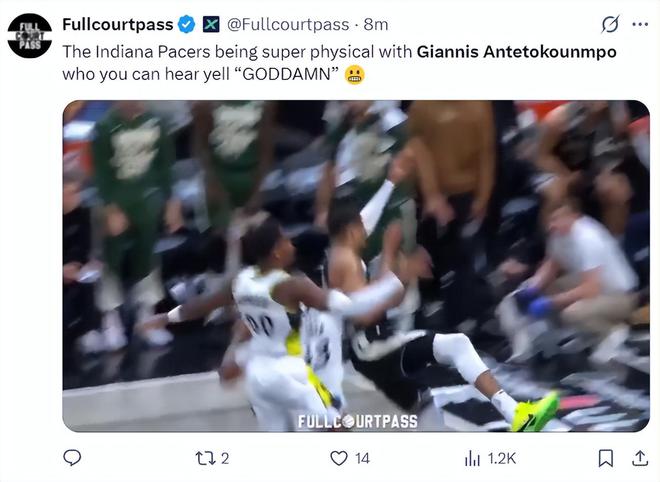The image size is (660, 482).
Task: Click the blue verified checkmark badge
Action: tap(186, 24)
